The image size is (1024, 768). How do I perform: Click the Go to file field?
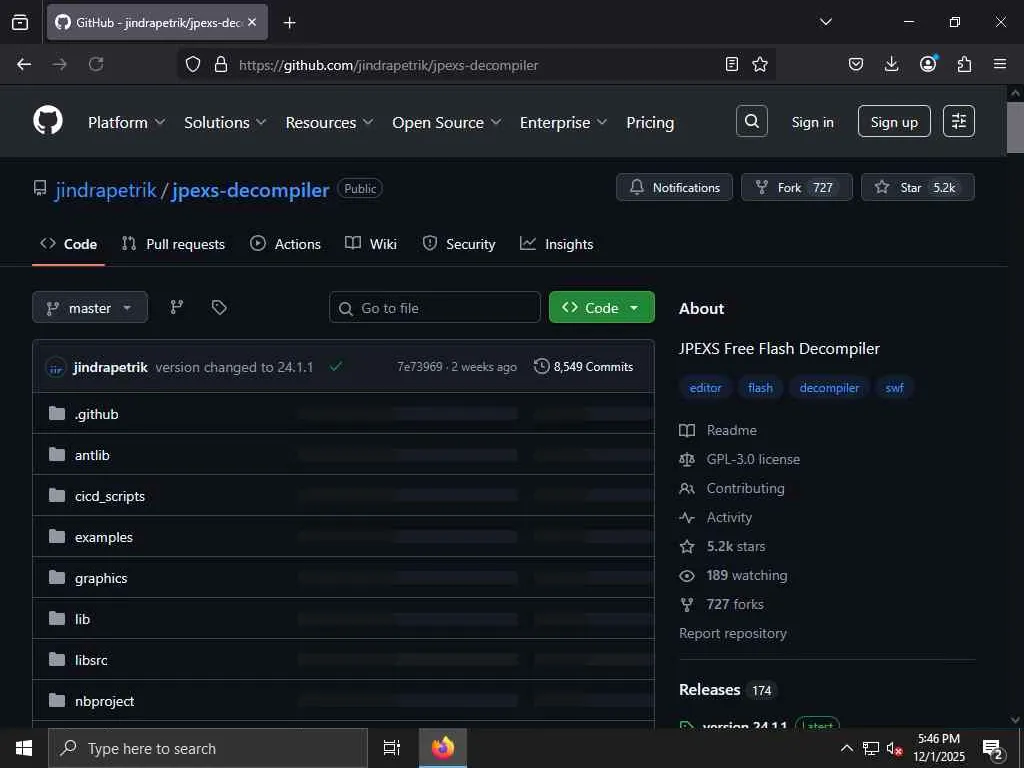(435, 308)
